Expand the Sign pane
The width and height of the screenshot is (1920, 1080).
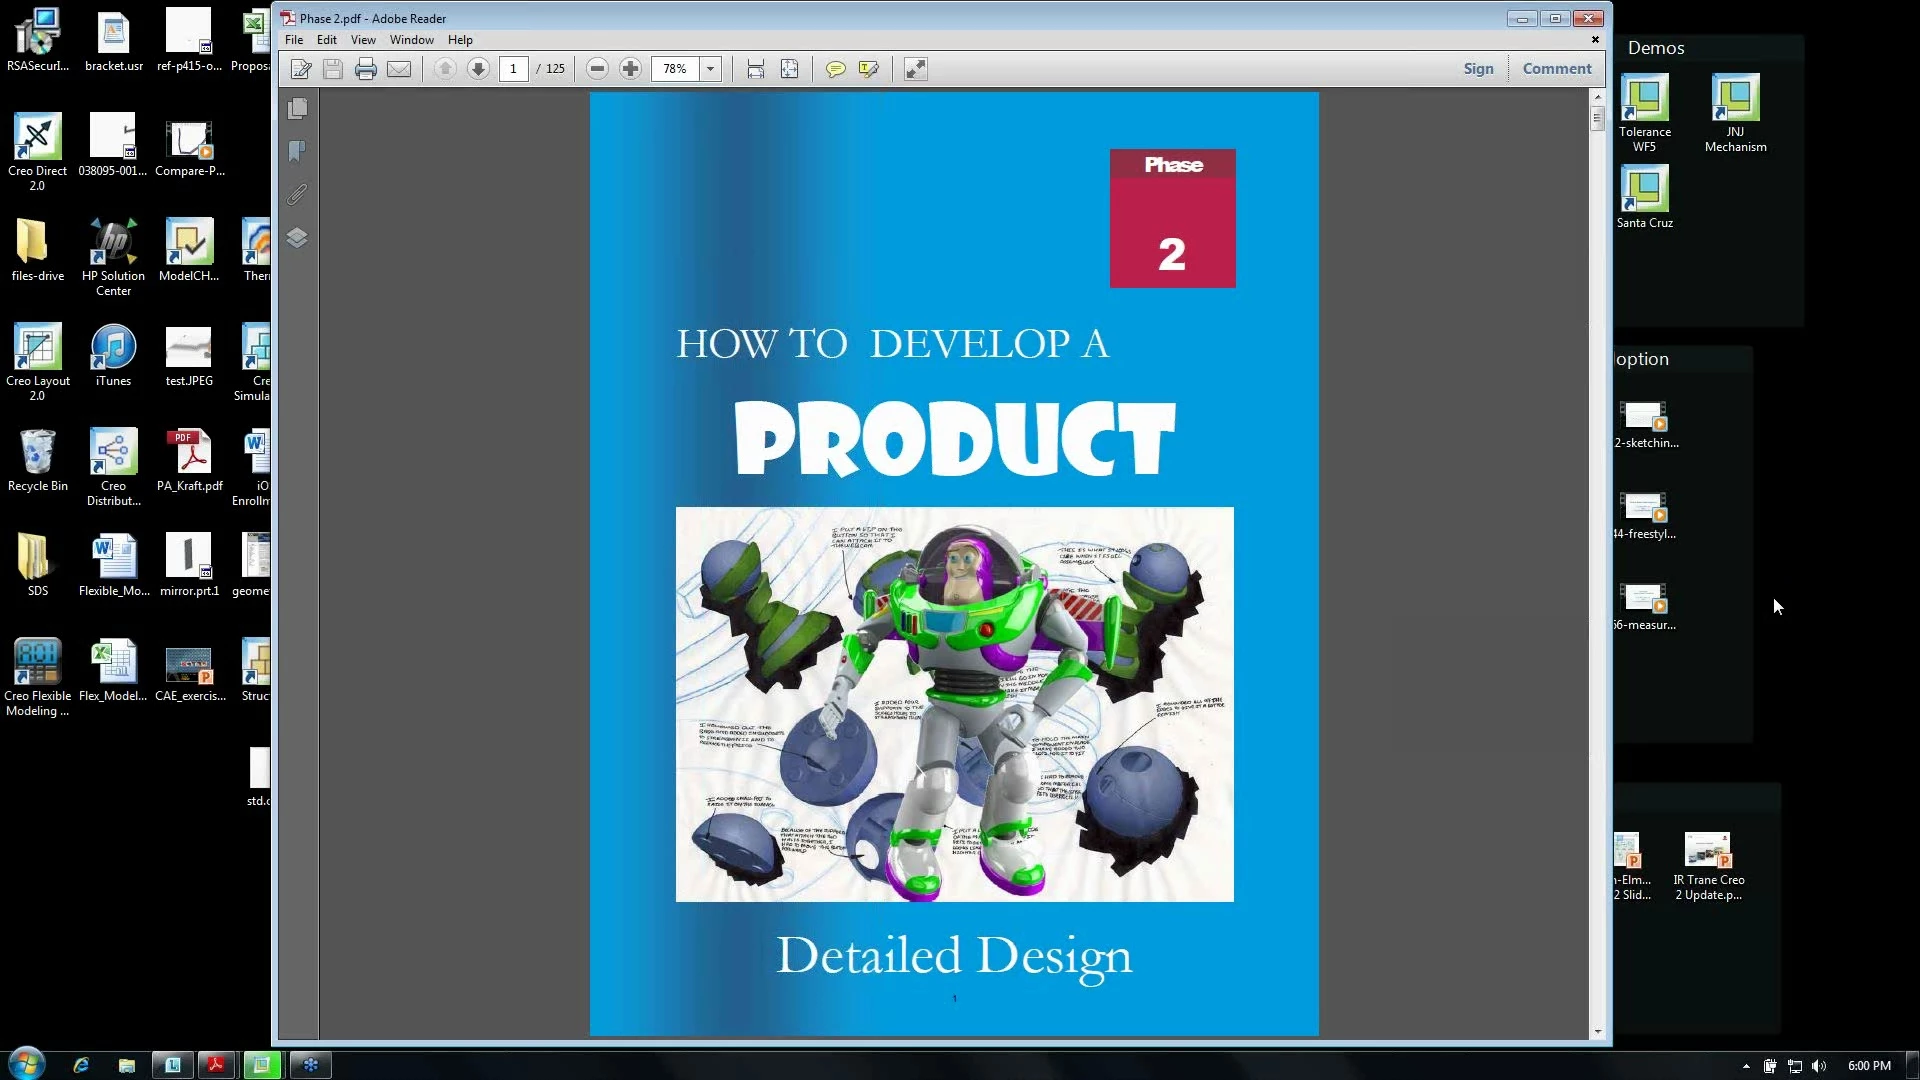pyautogui.click(x=1478, y=69)
